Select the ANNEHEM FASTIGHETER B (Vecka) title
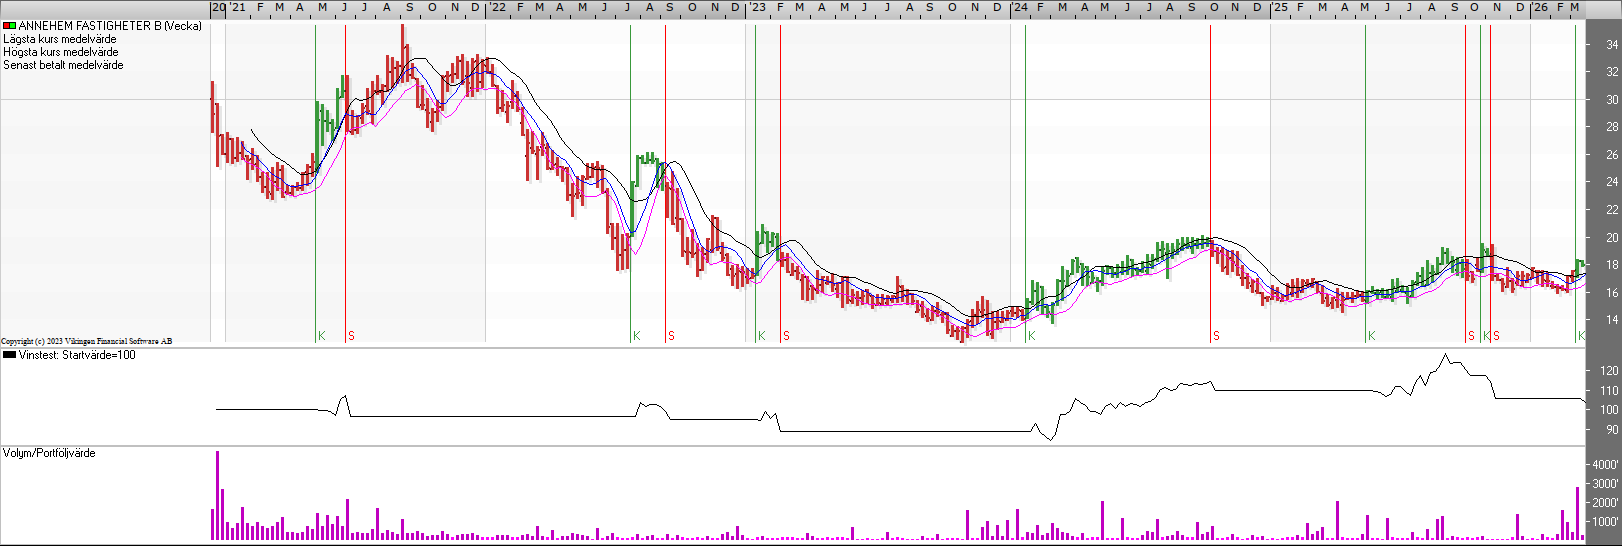The height and width of the screenshot is (546, 1622). pyautogui.click(x=110, y=26)
